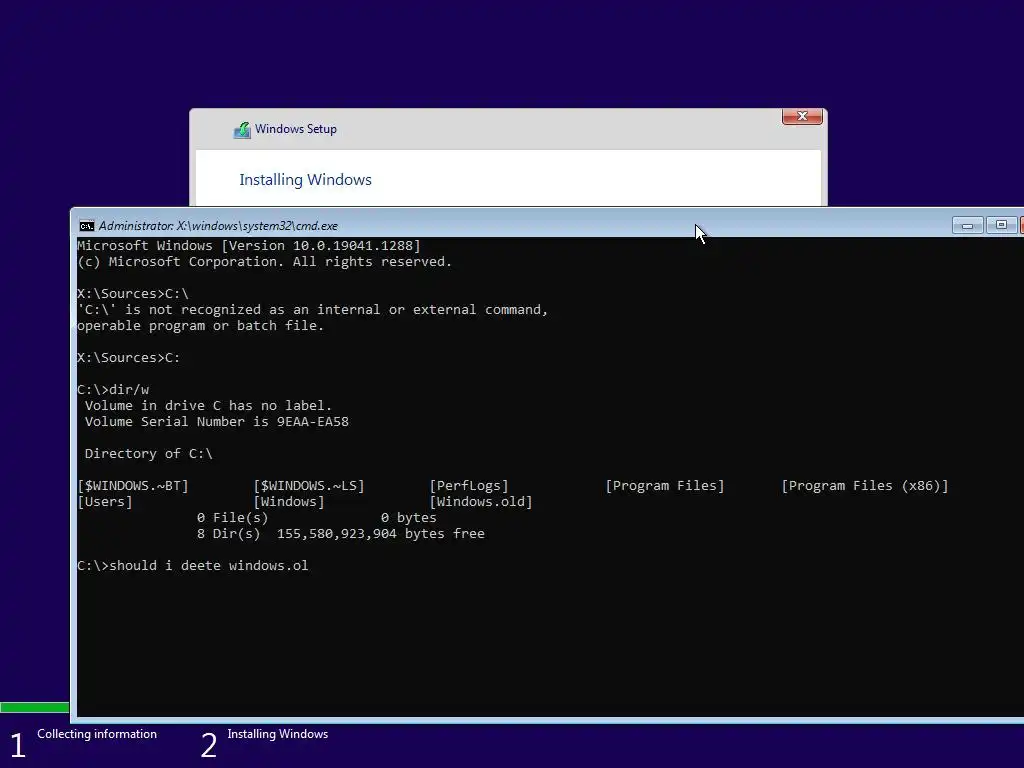Click the '155,580,923,904 bytes free' line
The image size is (1024, 768).
(x=340, y=534)
